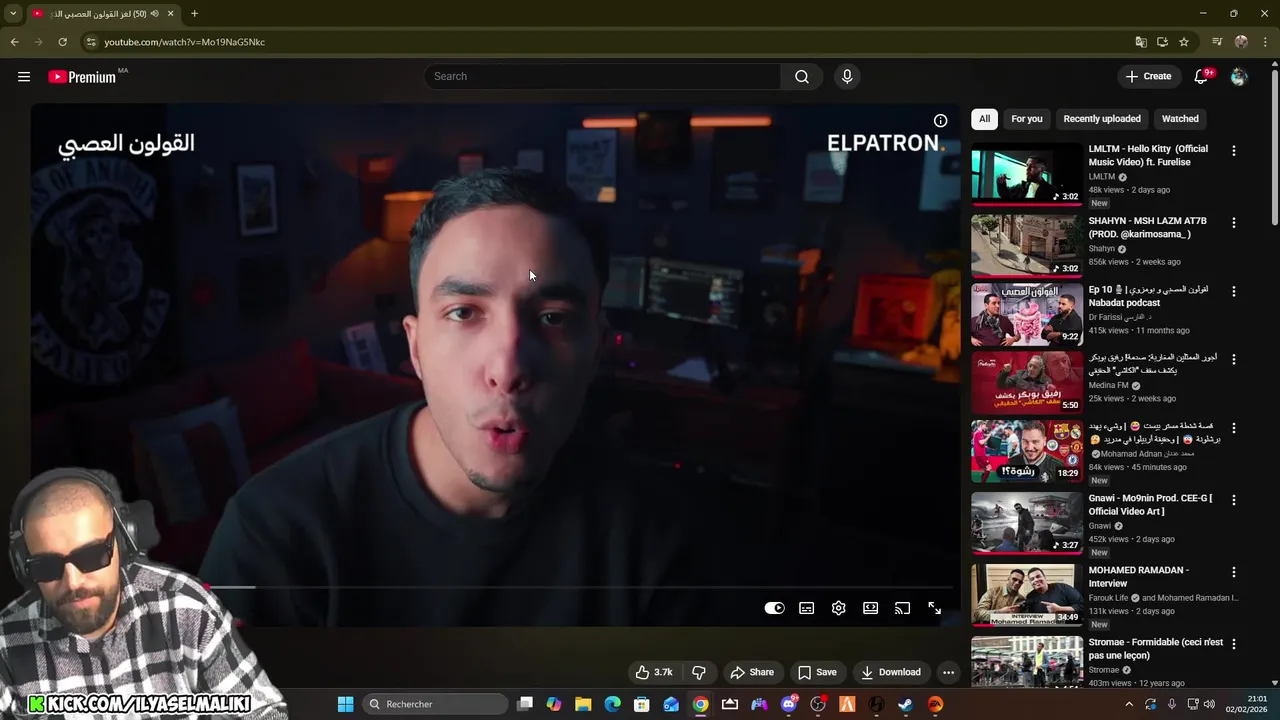Viewport: 1280px width, 720px height.
Task: Show hidden system tray icons
Action: click(1130, 704)
